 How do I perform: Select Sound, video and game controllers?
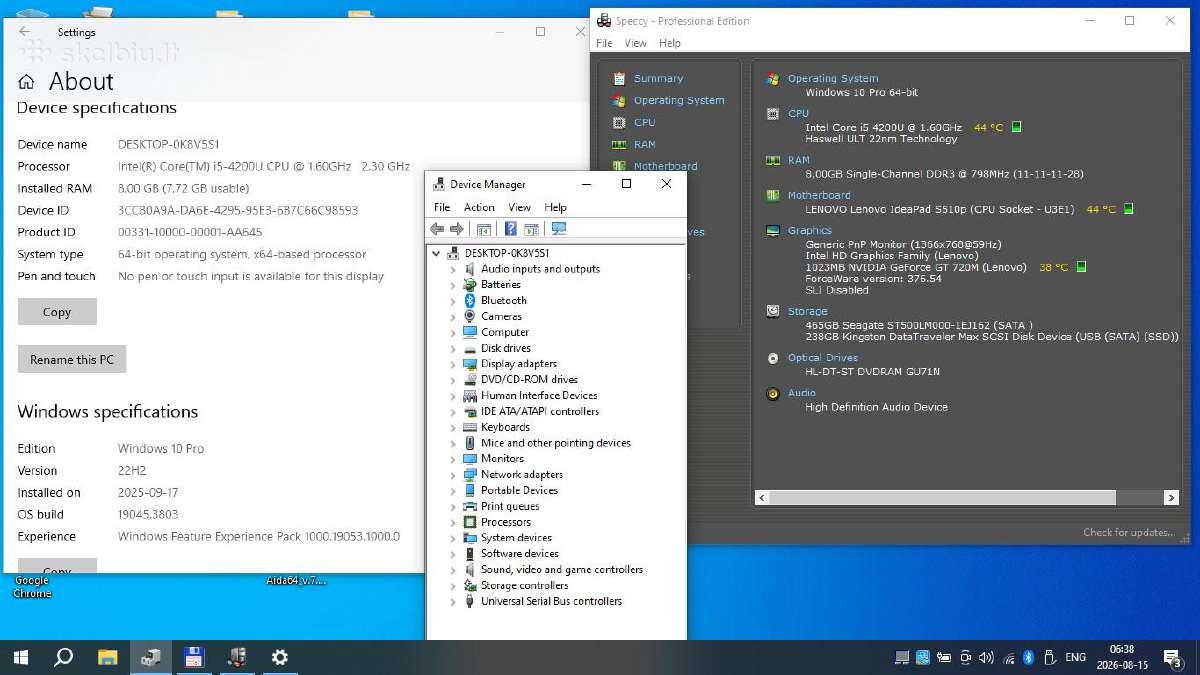(x=562, y=570)
